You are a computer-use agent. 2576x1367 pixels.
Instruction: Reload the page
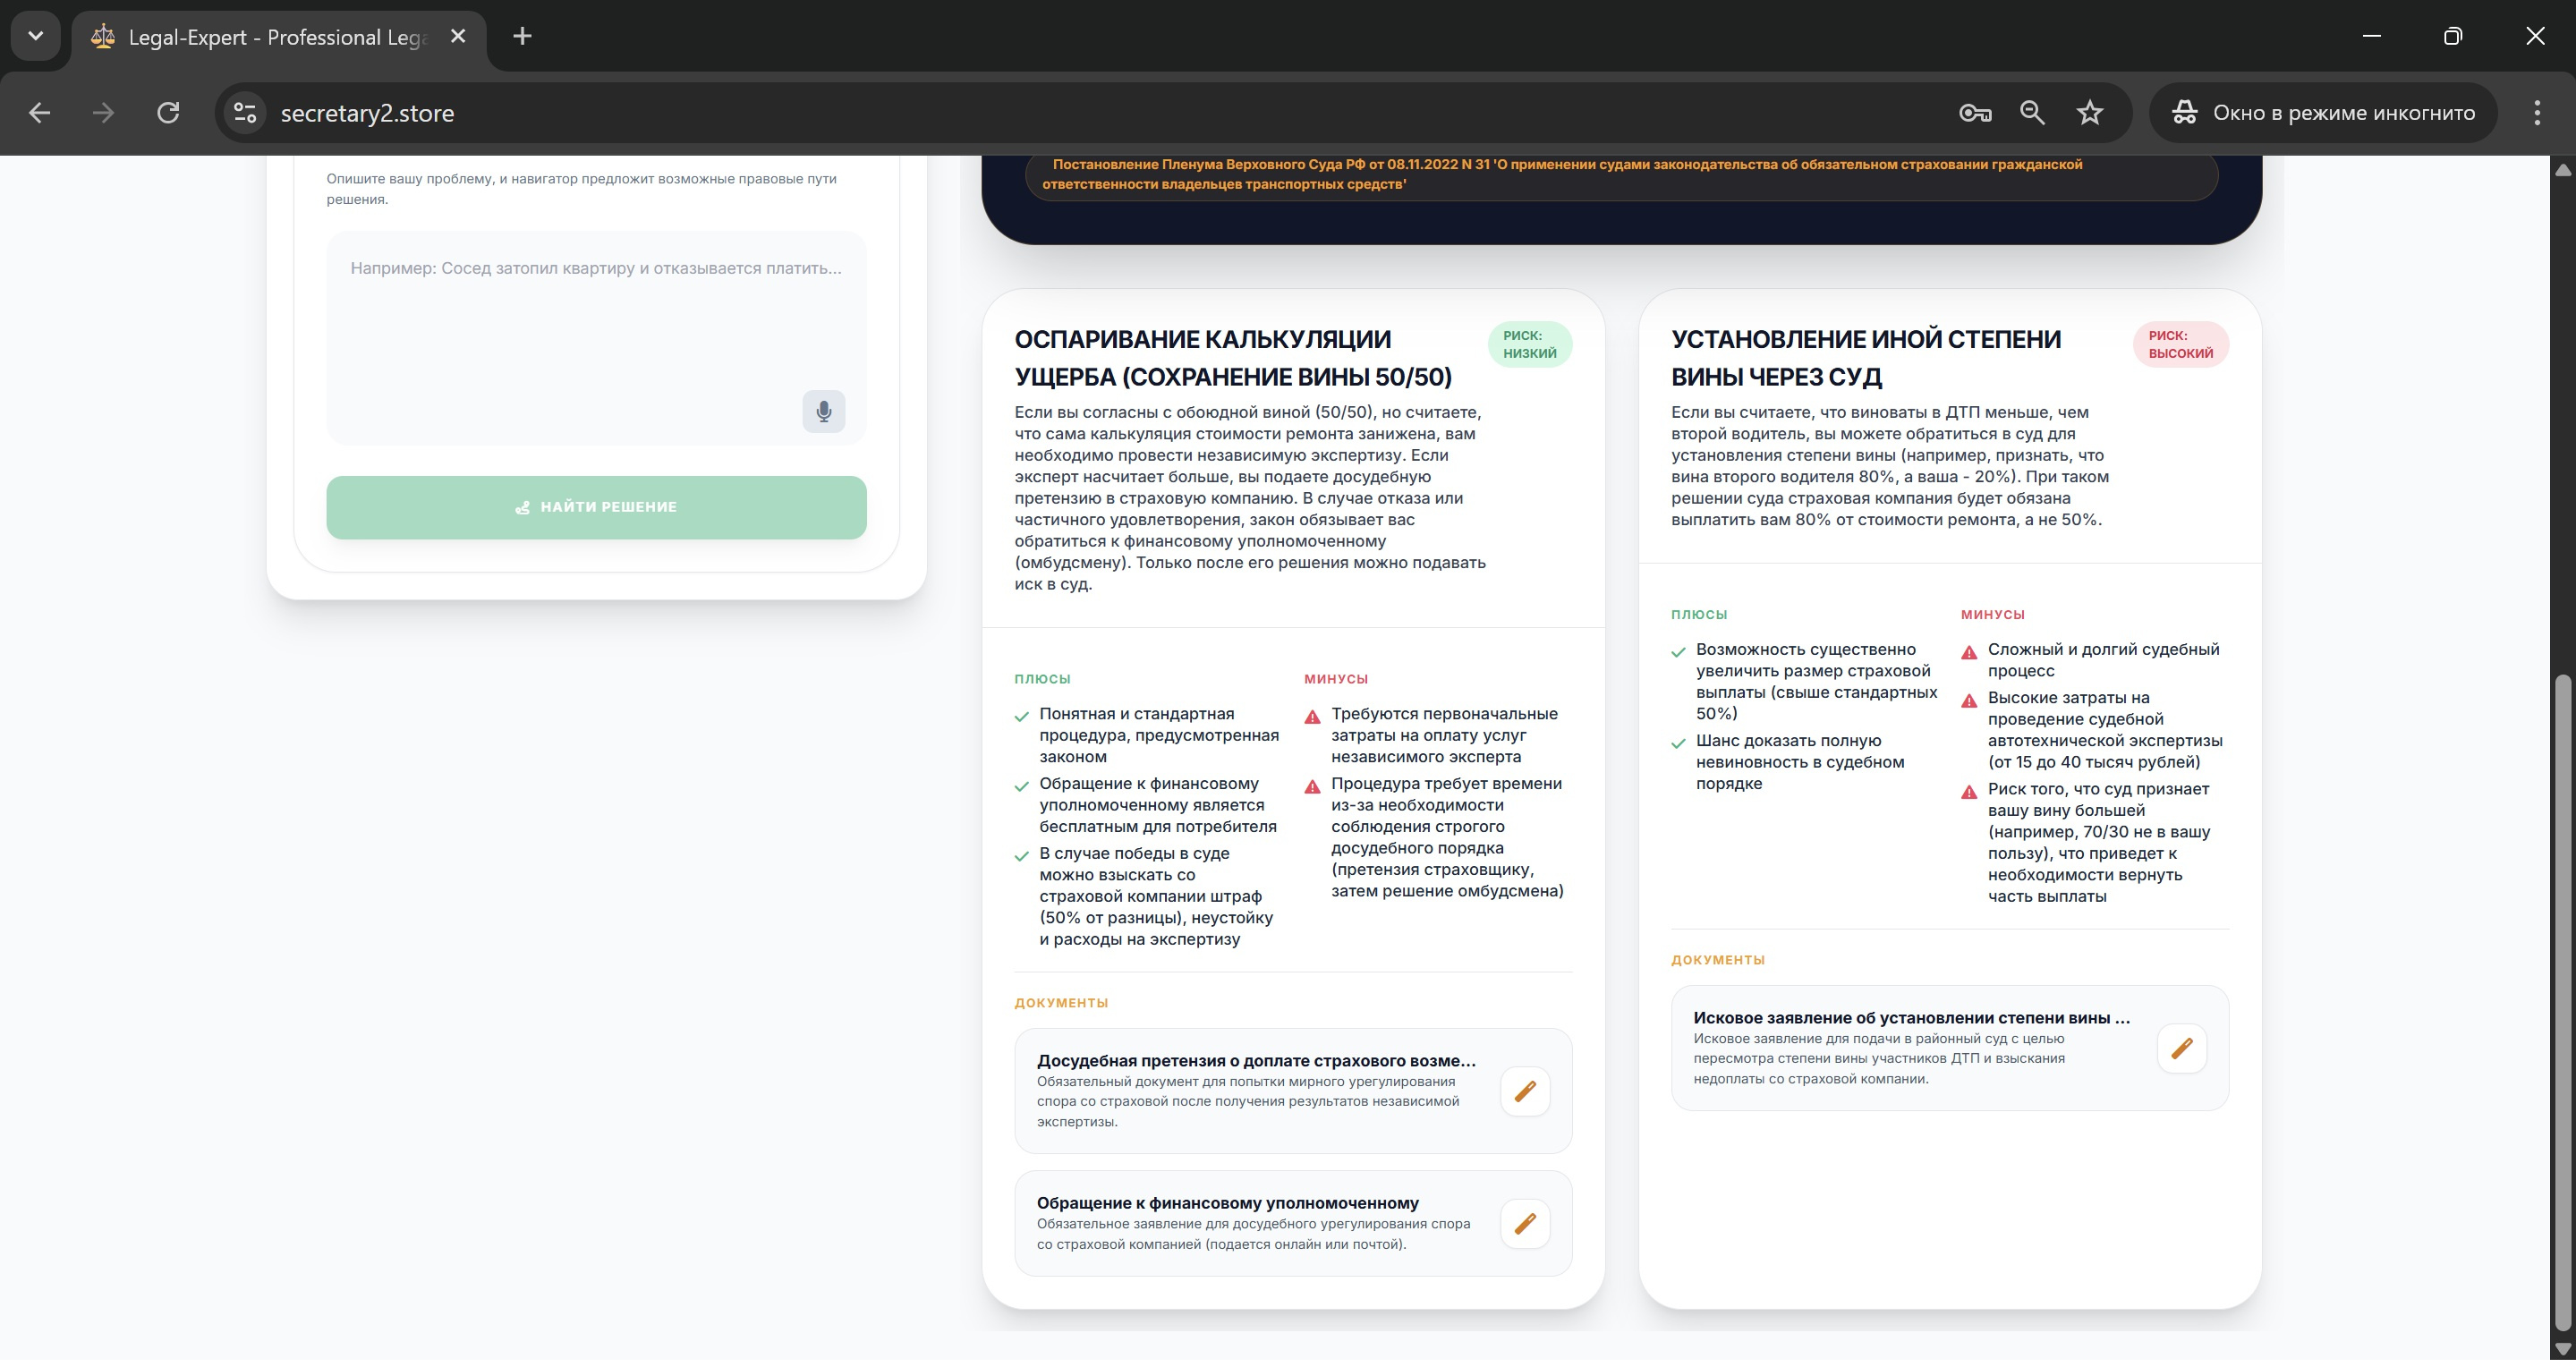click(168, 113)
